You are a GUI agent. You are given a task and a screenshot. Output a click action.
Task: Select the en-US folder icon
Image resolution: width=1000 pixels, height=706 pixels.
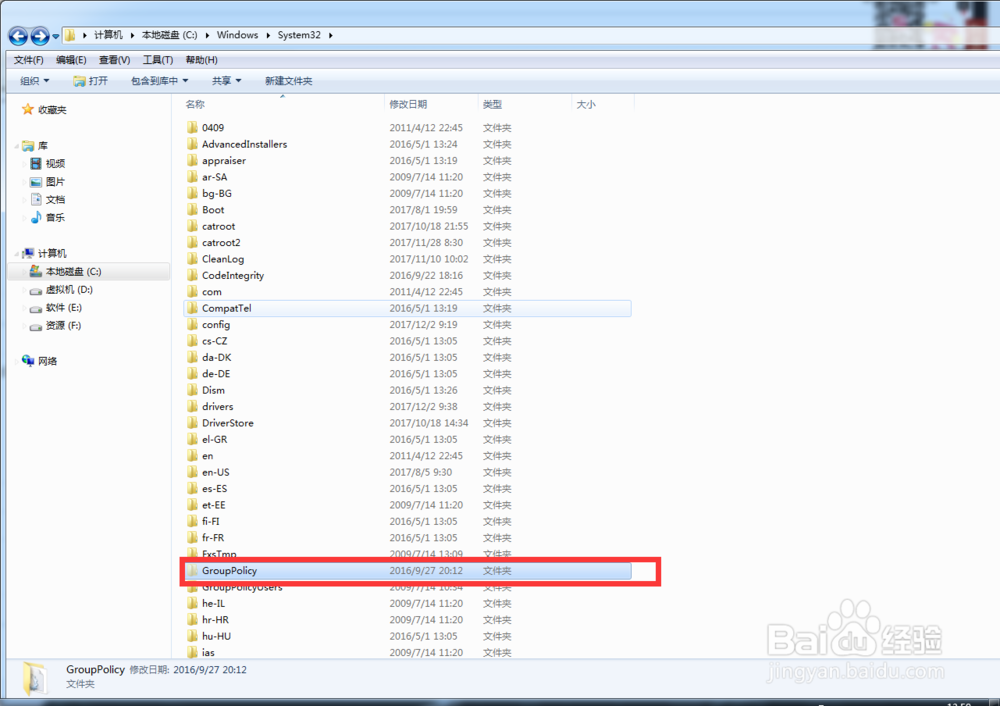tap(193, 472)
